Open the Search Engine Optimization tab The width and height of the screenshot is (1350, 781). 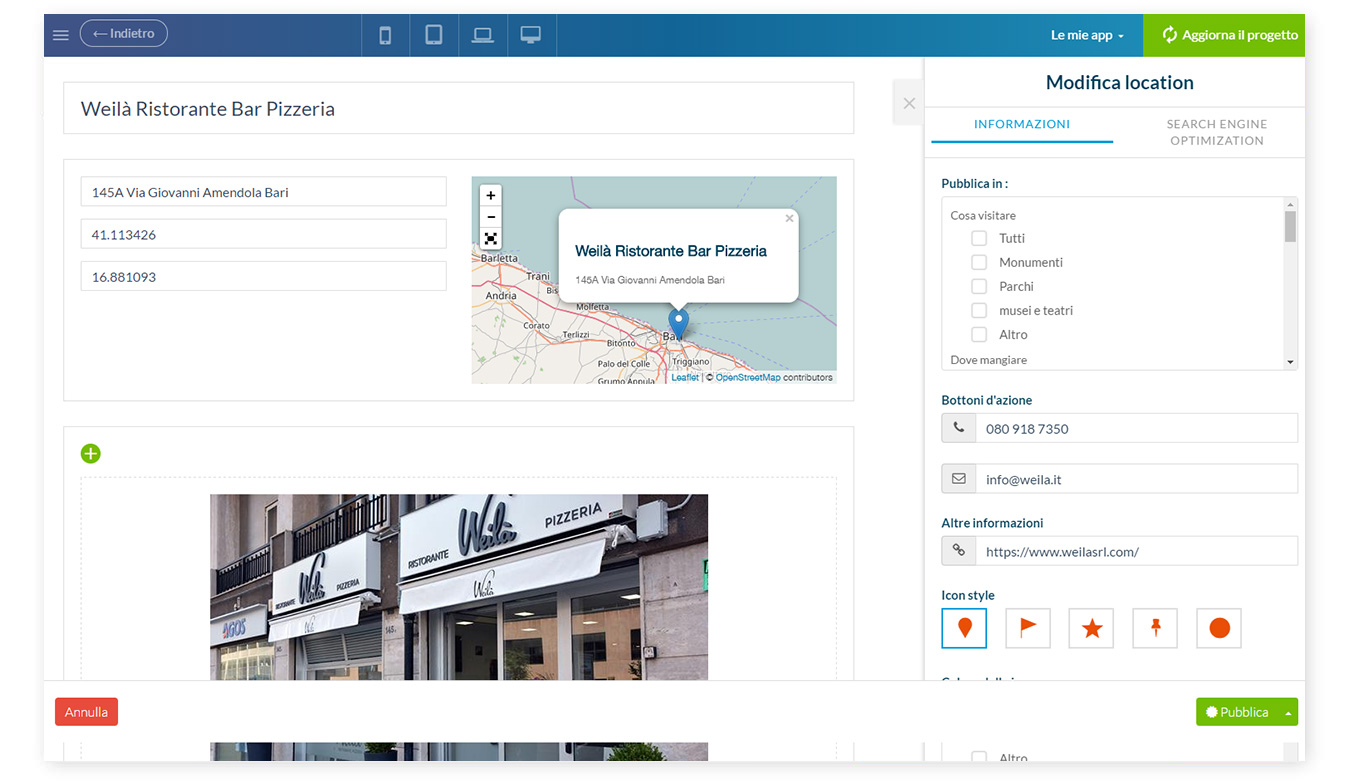[1217, 132]
